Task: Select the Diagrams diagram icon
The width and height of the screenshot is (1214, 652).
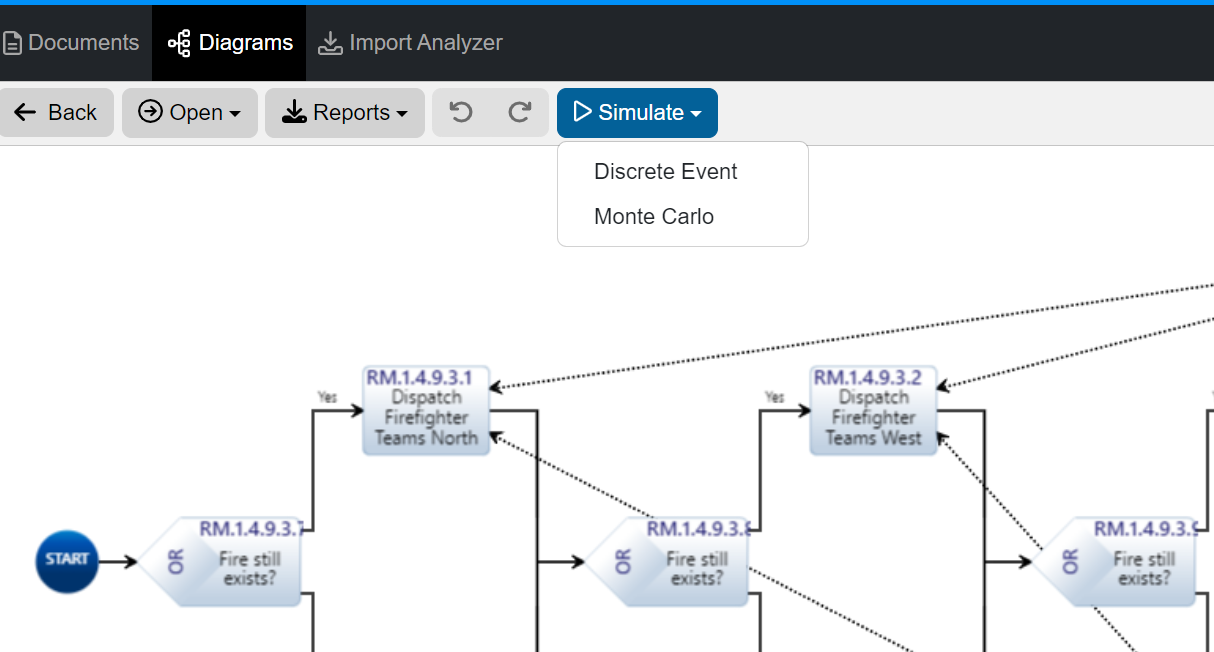Action: pyautogui.click(x=178, y=42)
